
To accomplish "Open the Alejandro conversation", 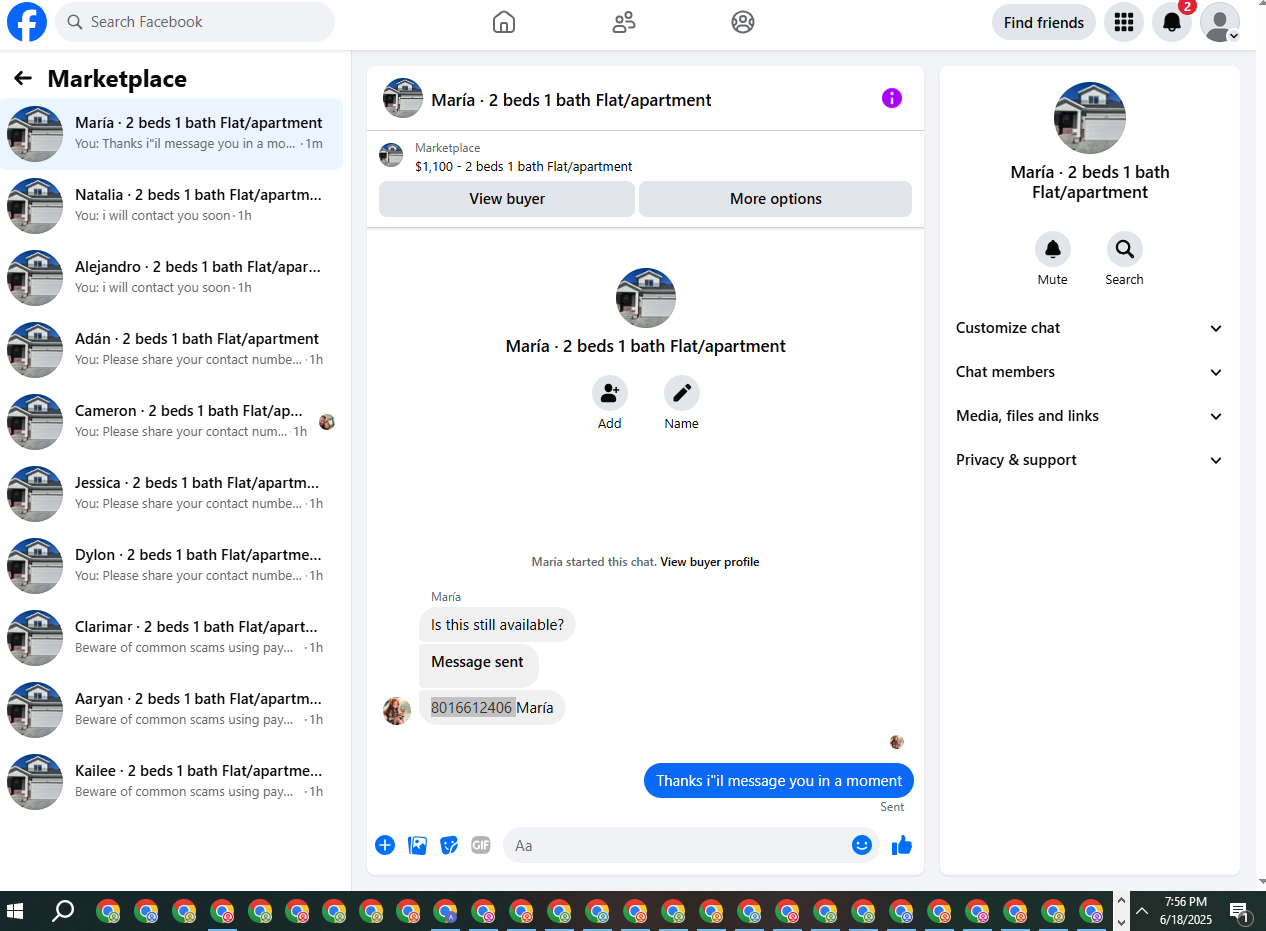I will coord(171,278).
